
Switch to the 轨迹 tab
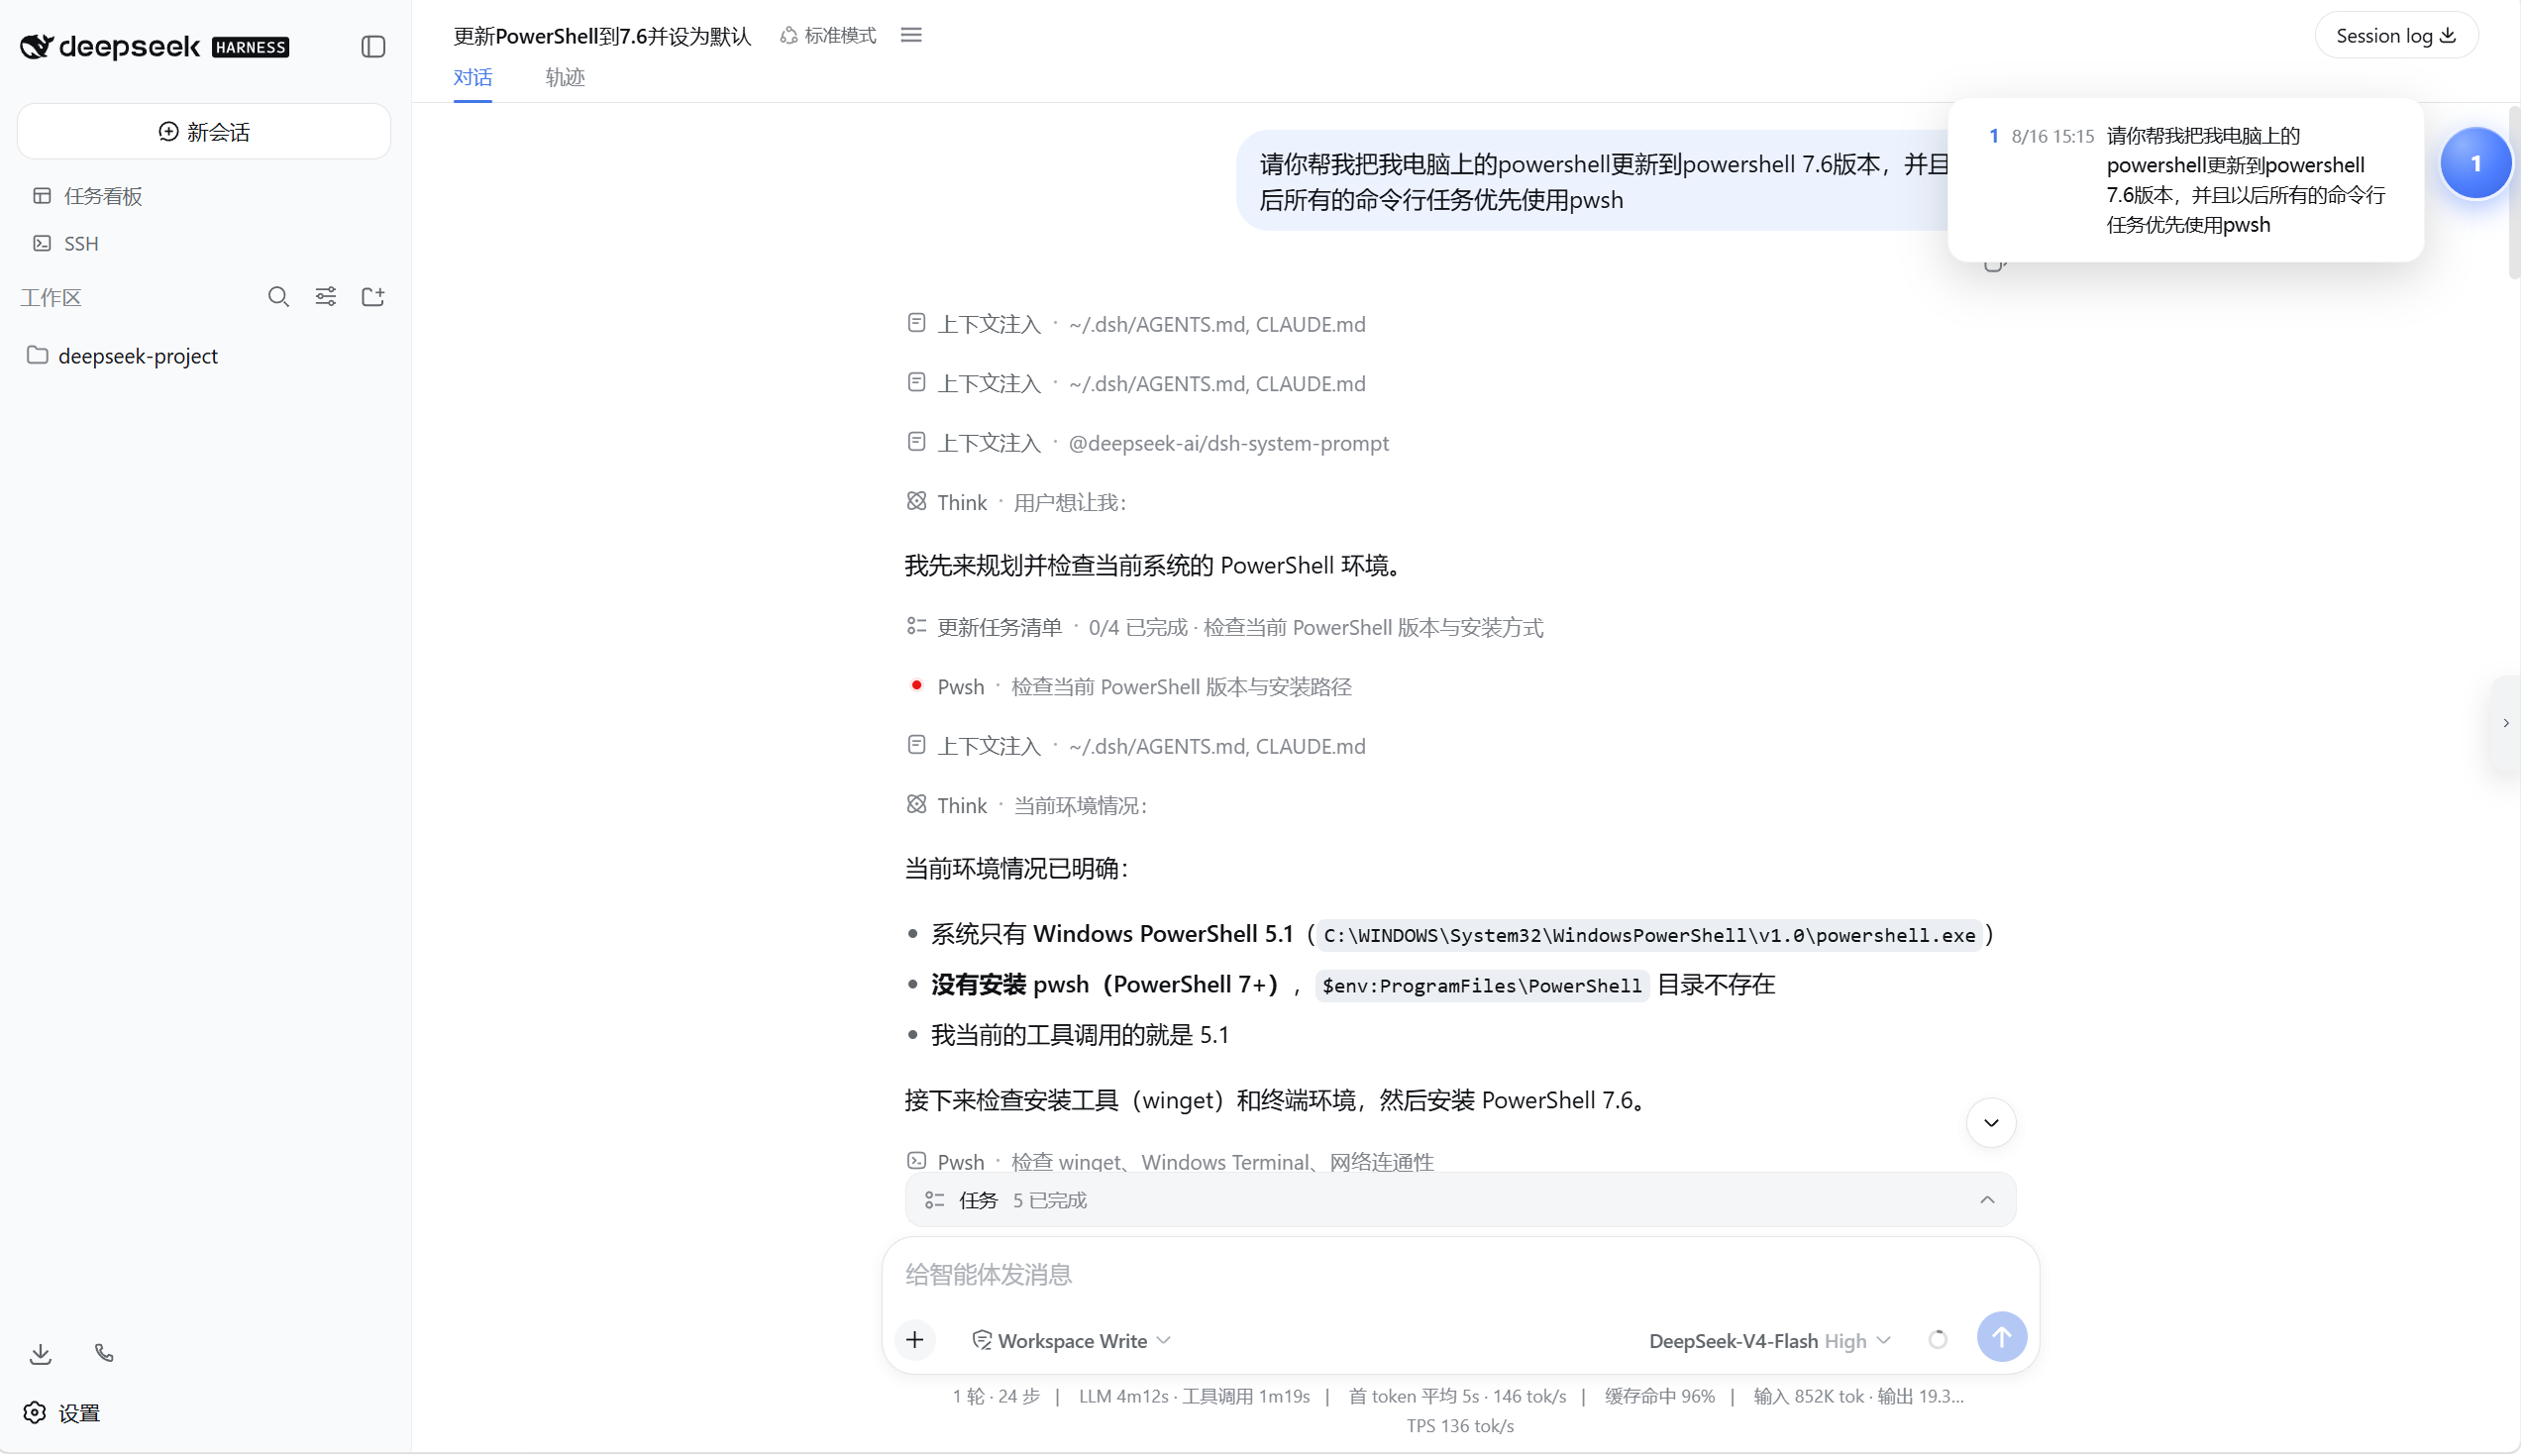(565, 78)
